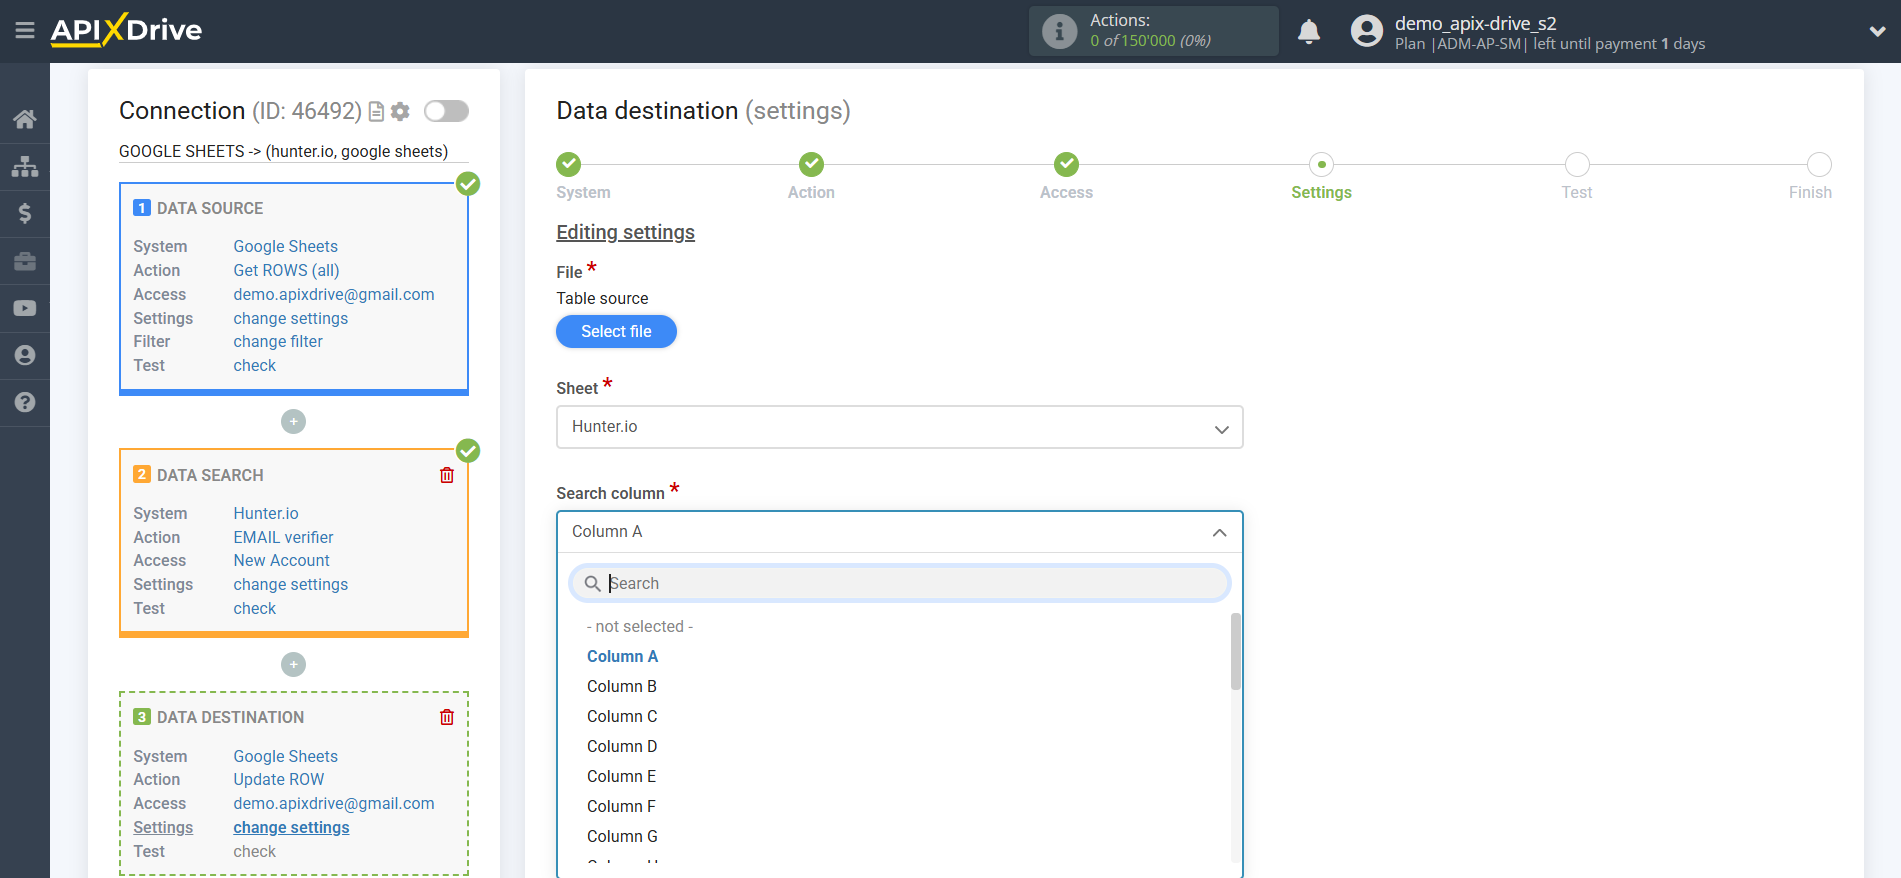Open Hunter.io system link
The width and height of the screenshot is (1901, 878).
(x=266, y=513)
